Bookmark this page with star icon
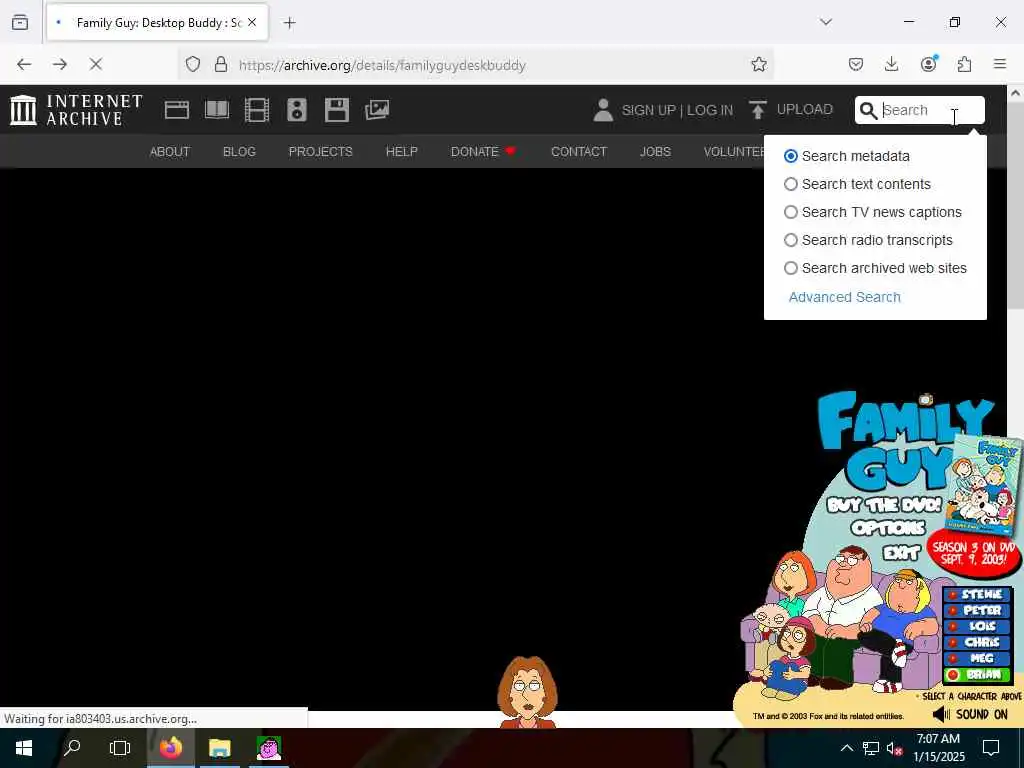Screen dimensions: 1024x768 pyautogui.click(x=758, y=64)
